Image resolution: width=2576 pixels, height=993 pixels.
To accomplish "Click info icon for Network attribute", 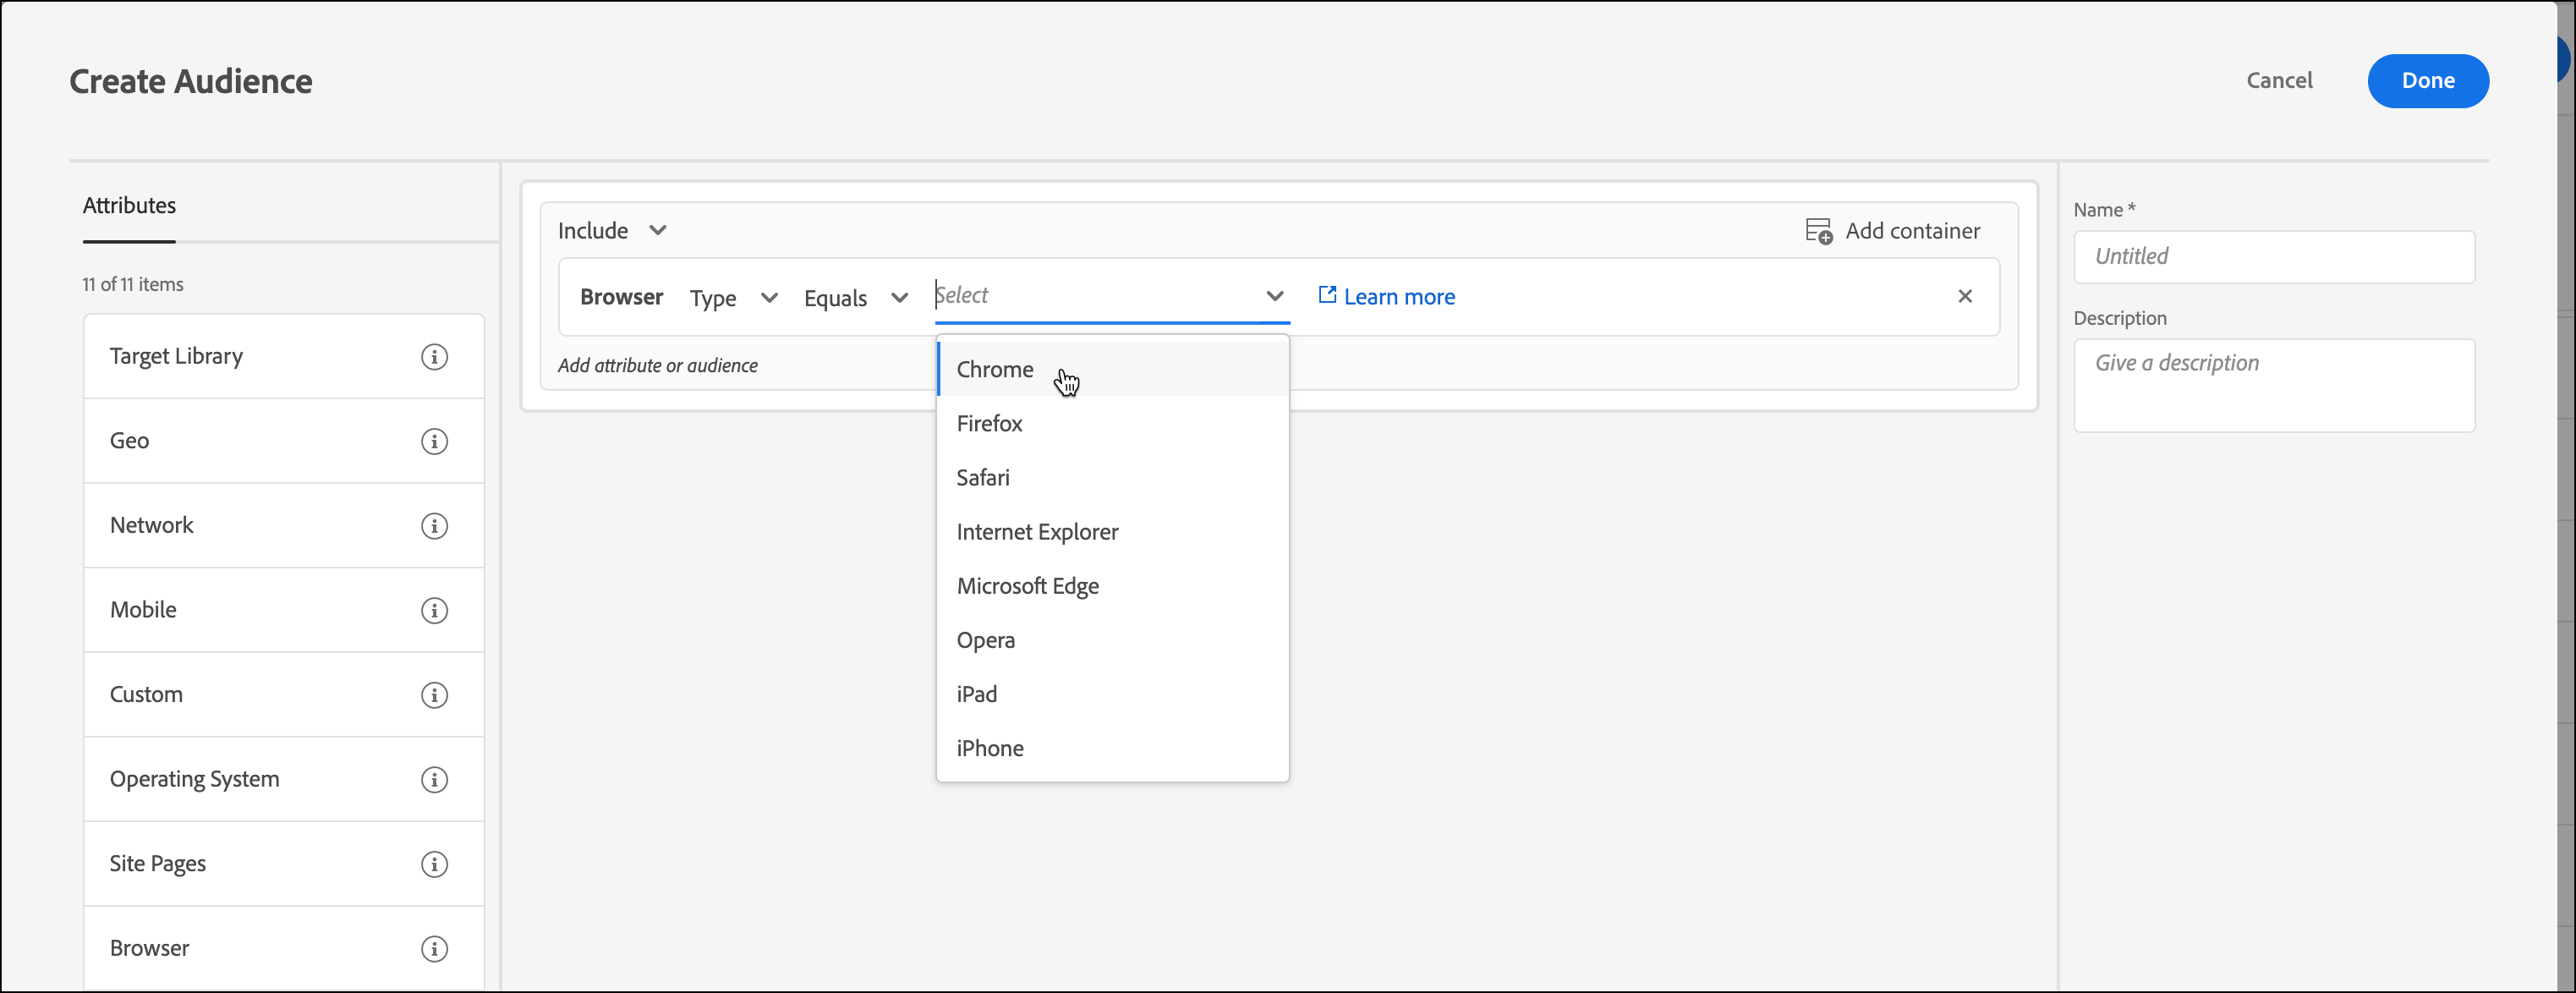I will tap(434, 526).
